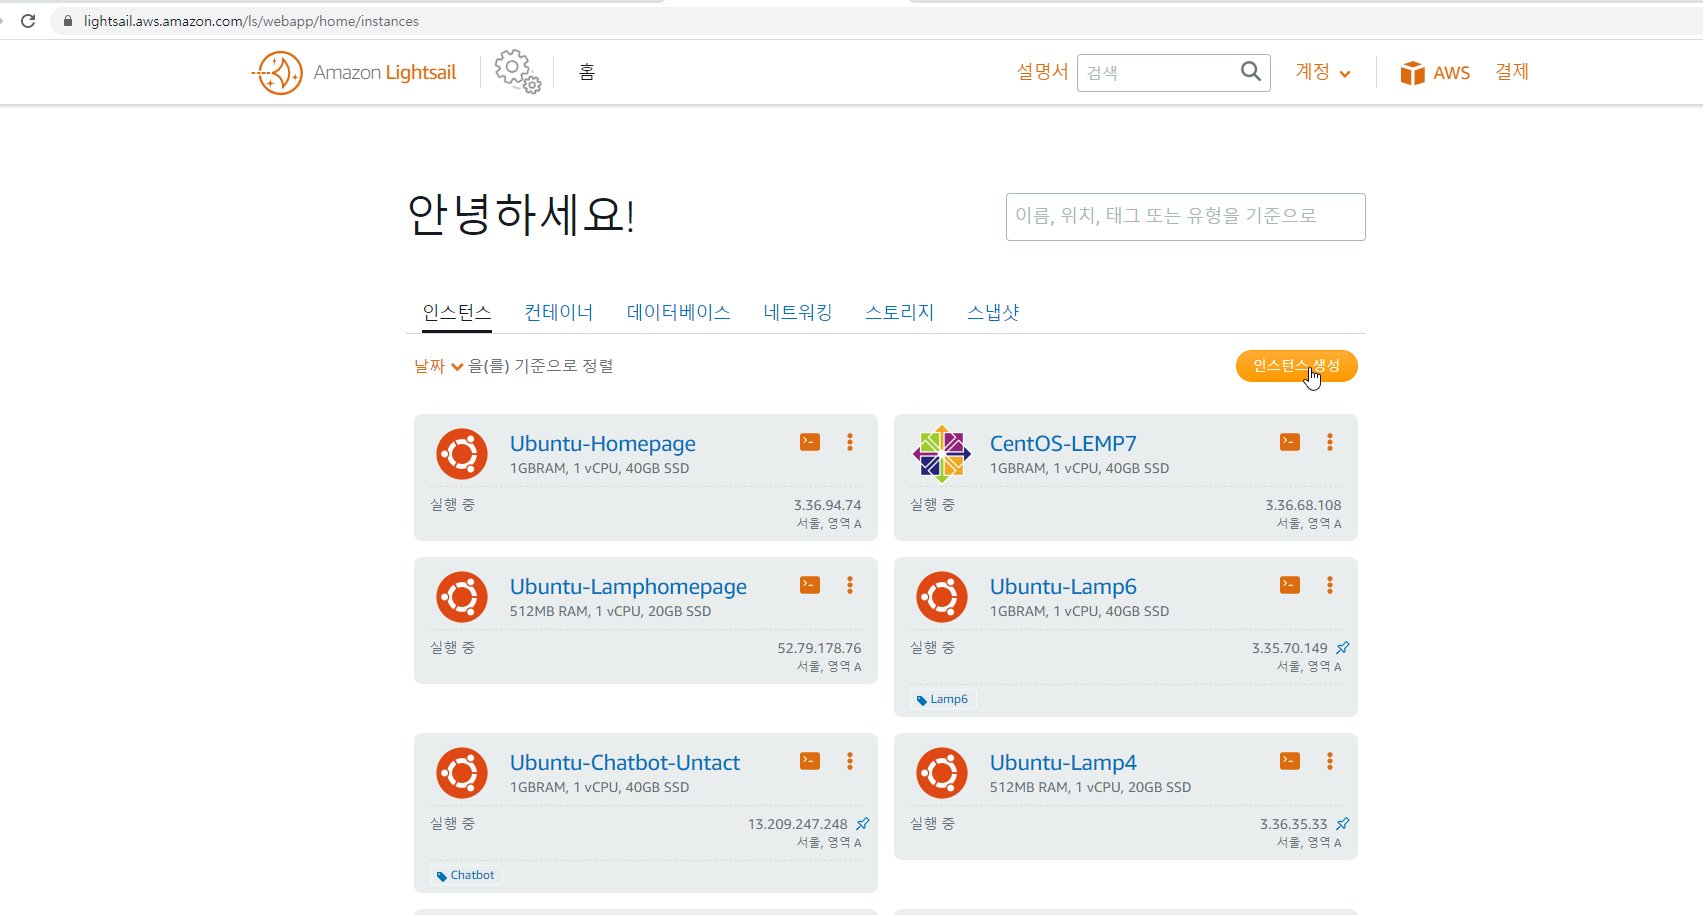
Task: Click the Chatbot tag
Action: [x=466, y=875]
